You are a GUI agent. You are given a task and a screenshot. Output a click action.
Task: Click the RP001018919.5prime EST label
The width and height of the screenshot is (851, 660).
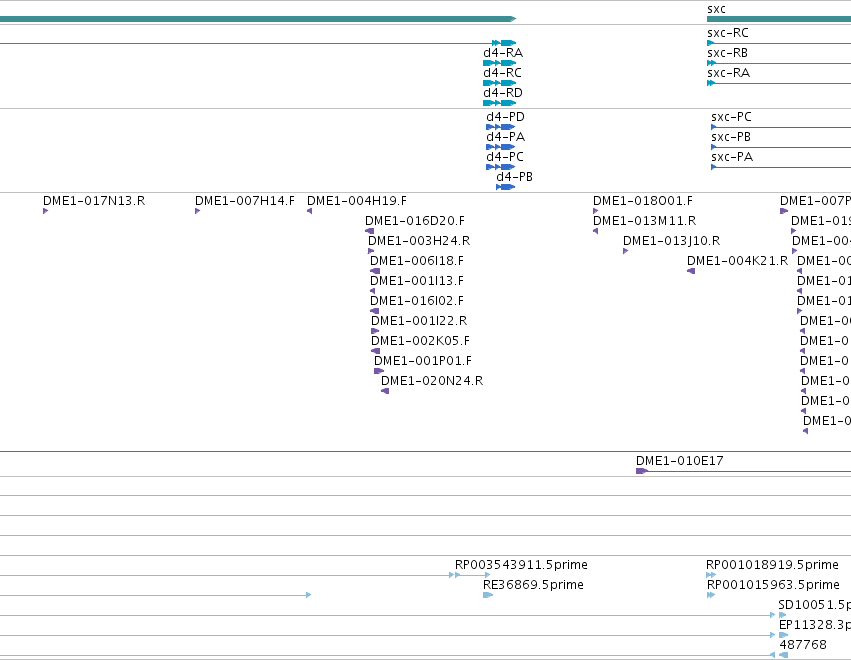(x=772, y=565)
